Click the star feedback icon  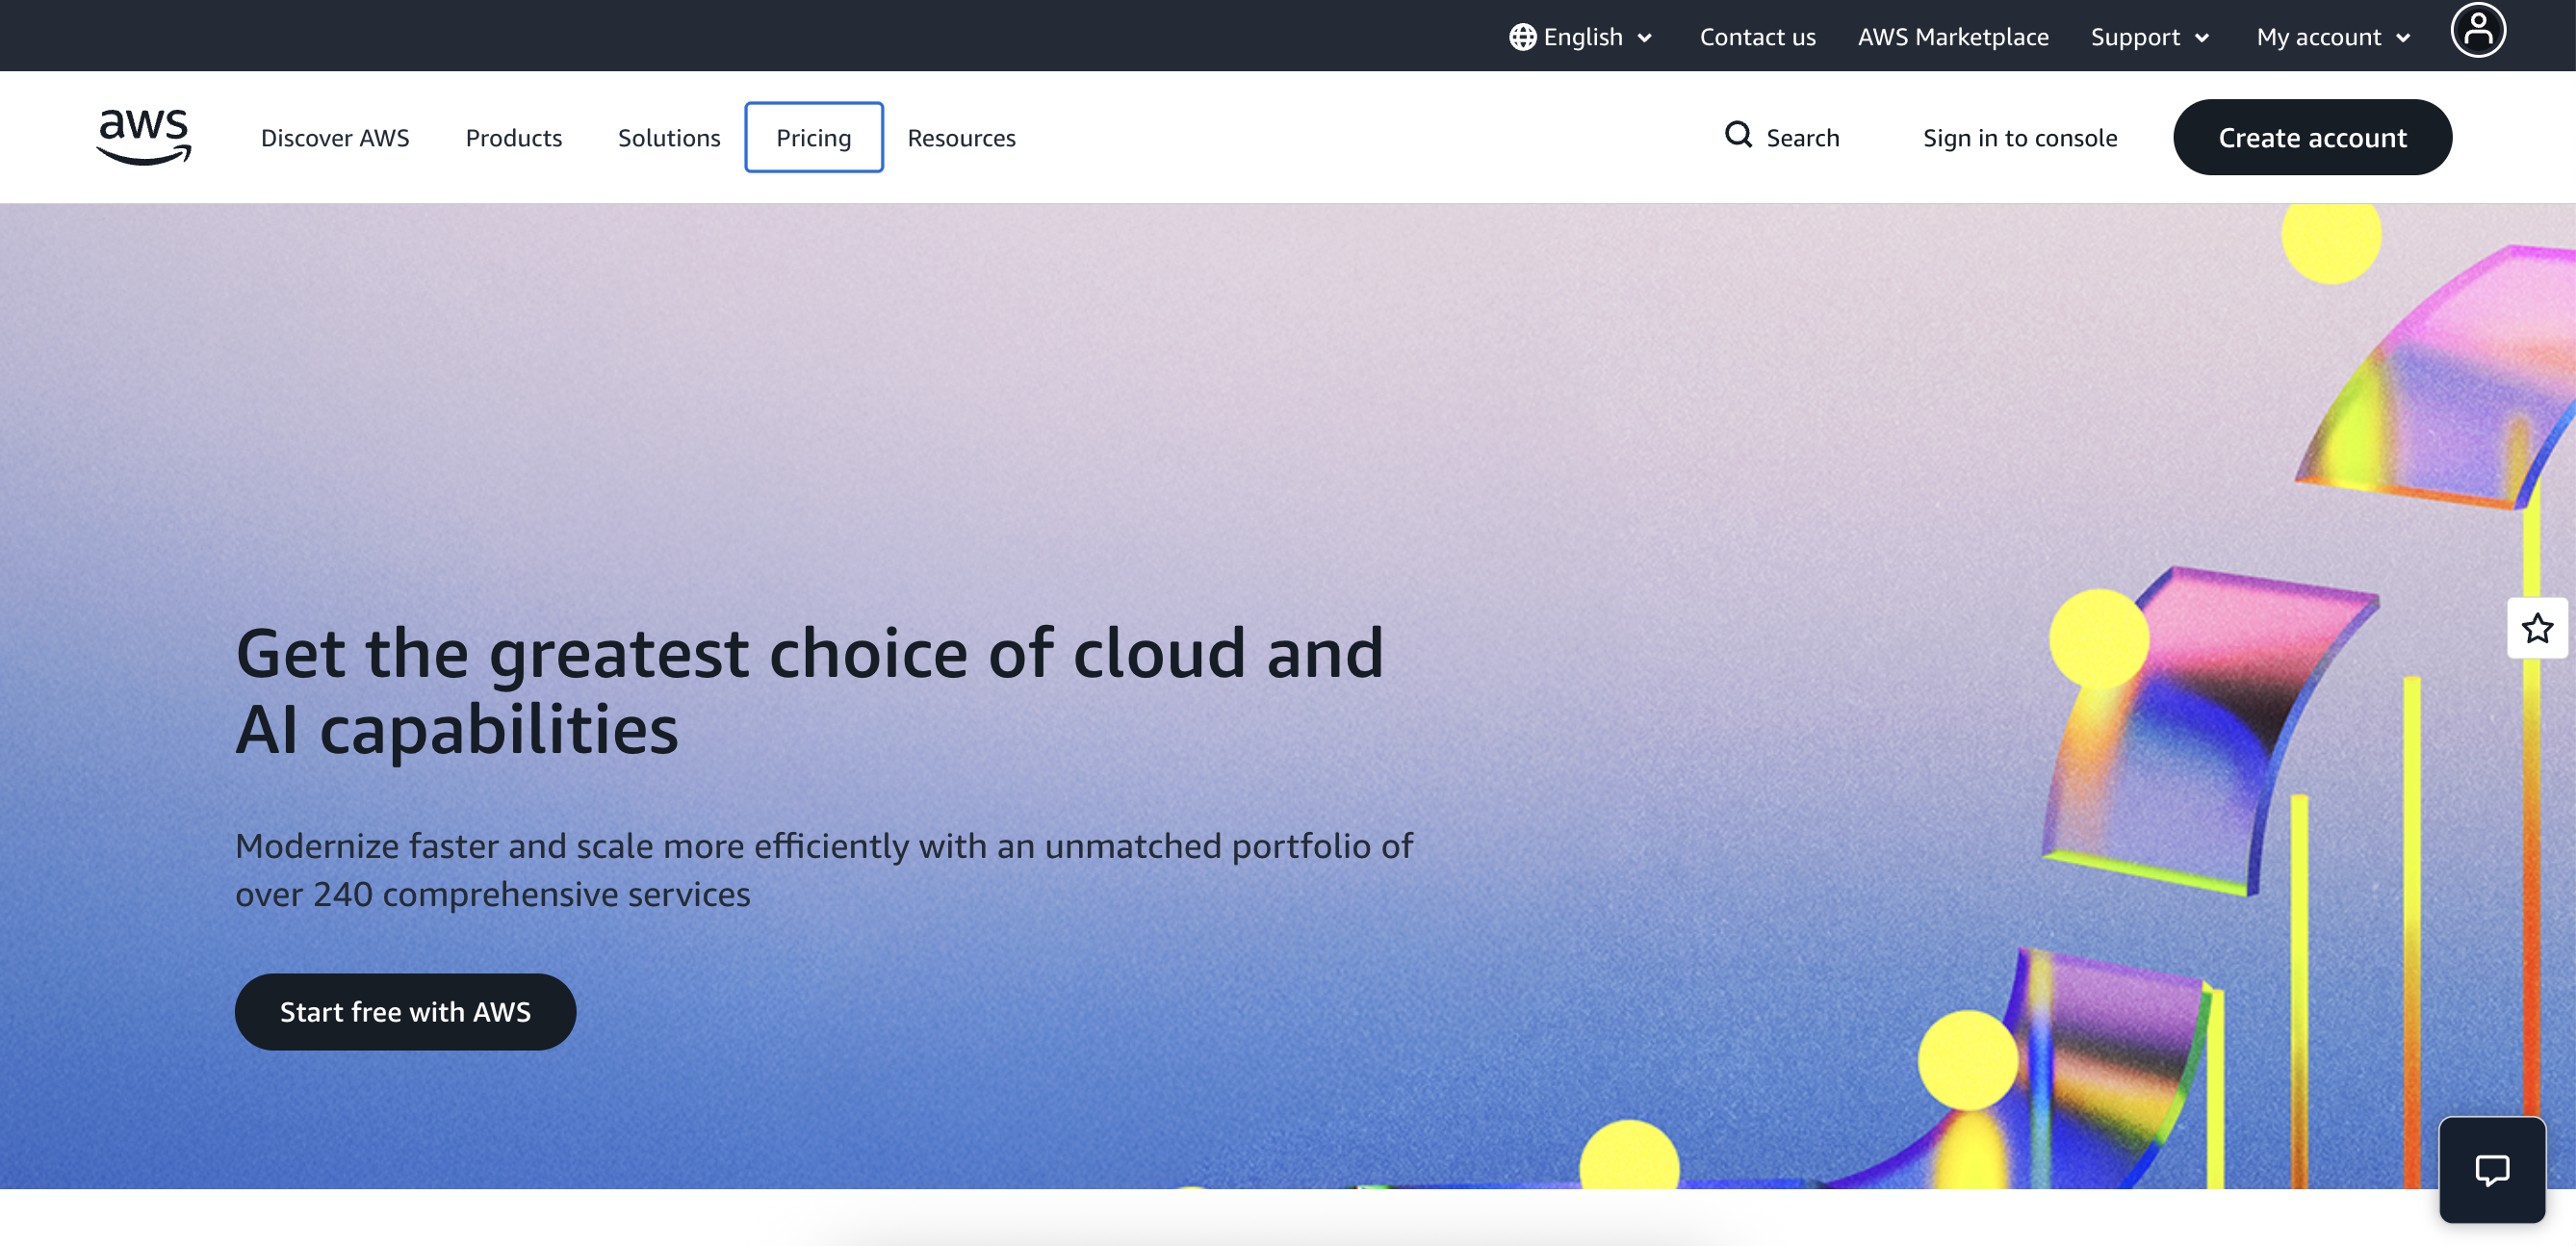[2536, 628]
